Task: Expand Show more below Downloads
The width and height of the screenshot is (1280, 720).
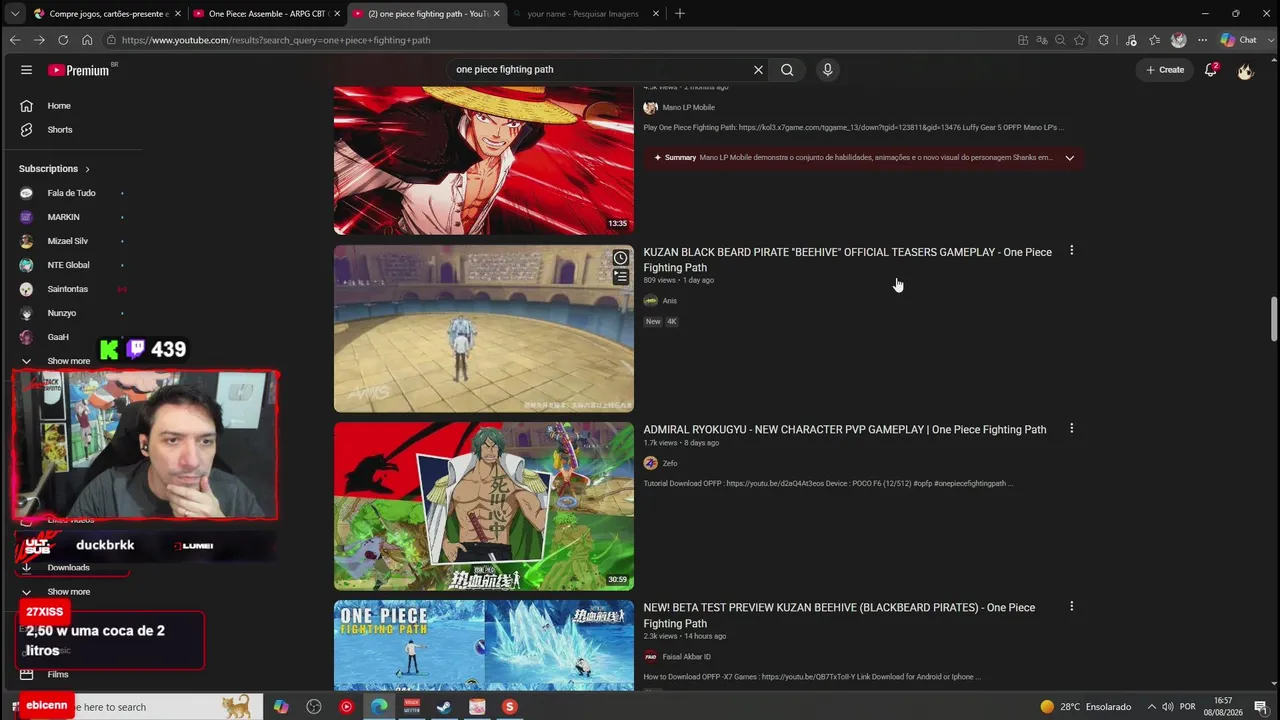Action: pyautogui.click(x=71, y=592)
